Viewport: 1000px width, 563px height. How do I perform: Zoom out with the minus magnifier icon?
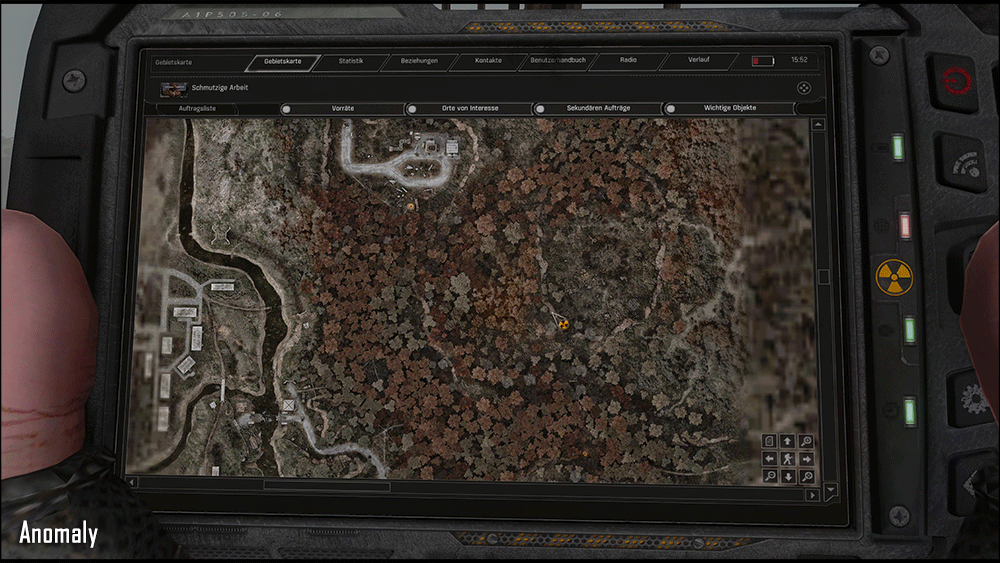(x=770, y=476)
